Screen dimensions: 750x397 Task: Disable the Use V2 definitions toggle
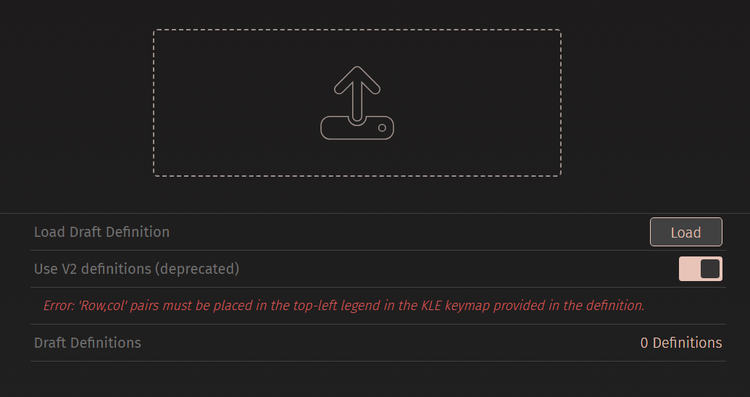[700, 269]
